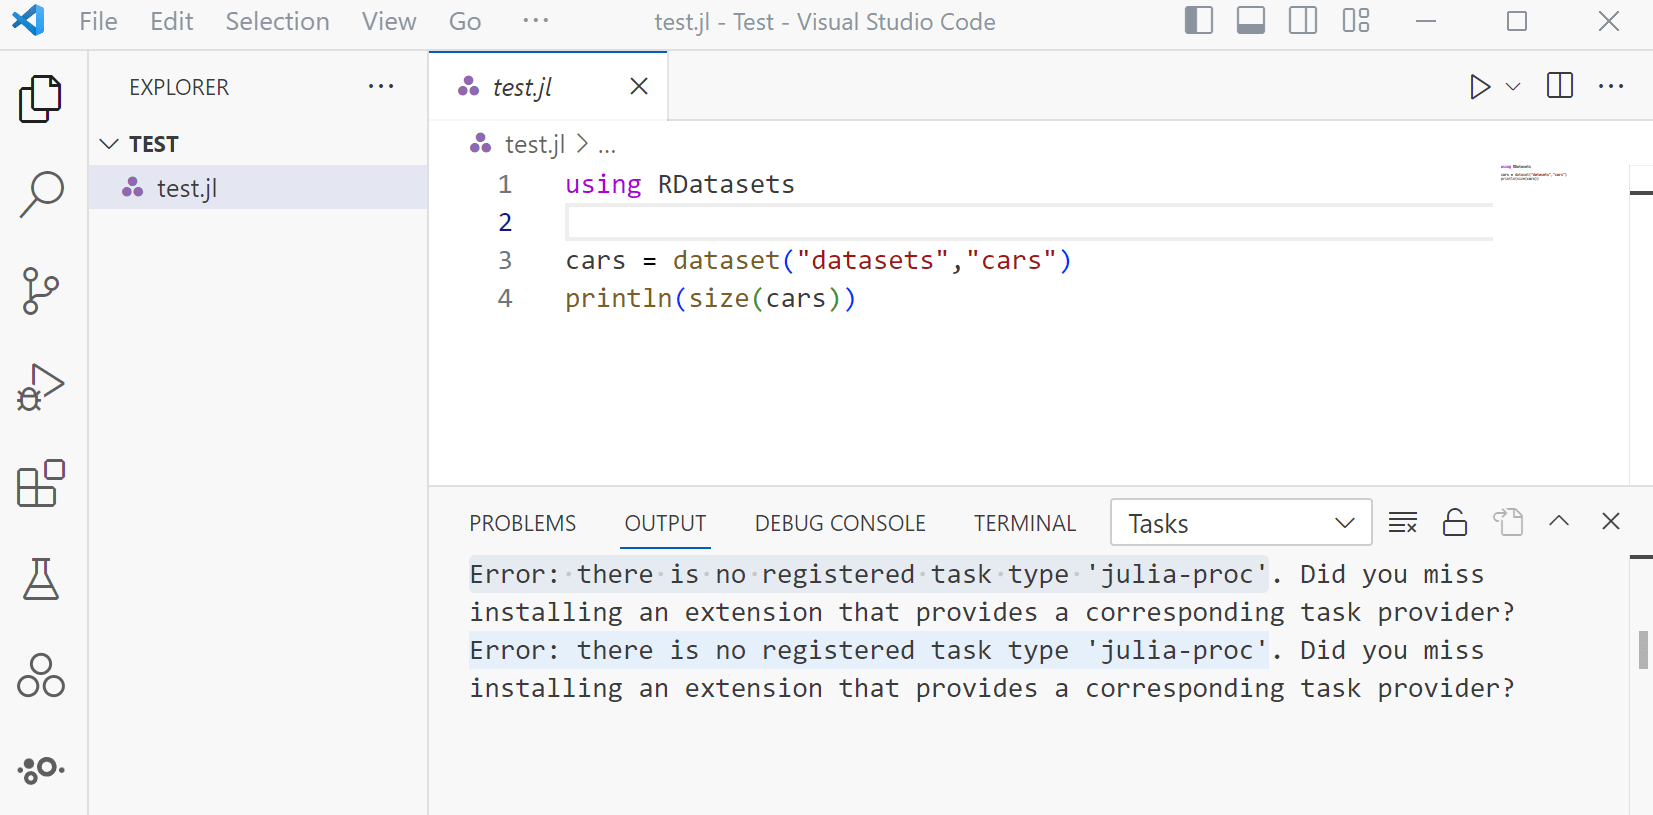Click the VS Code logo icon
This screenshot has height=815, width=1653.
pyautogui.click(x=29, y=21)
